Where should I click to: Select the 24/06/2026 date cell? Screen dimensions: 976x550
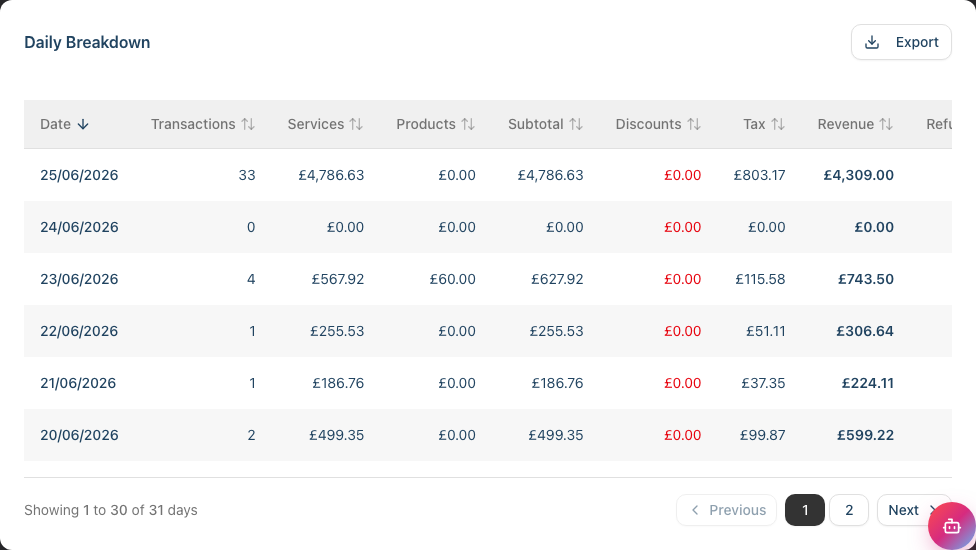tap(79, 228)
